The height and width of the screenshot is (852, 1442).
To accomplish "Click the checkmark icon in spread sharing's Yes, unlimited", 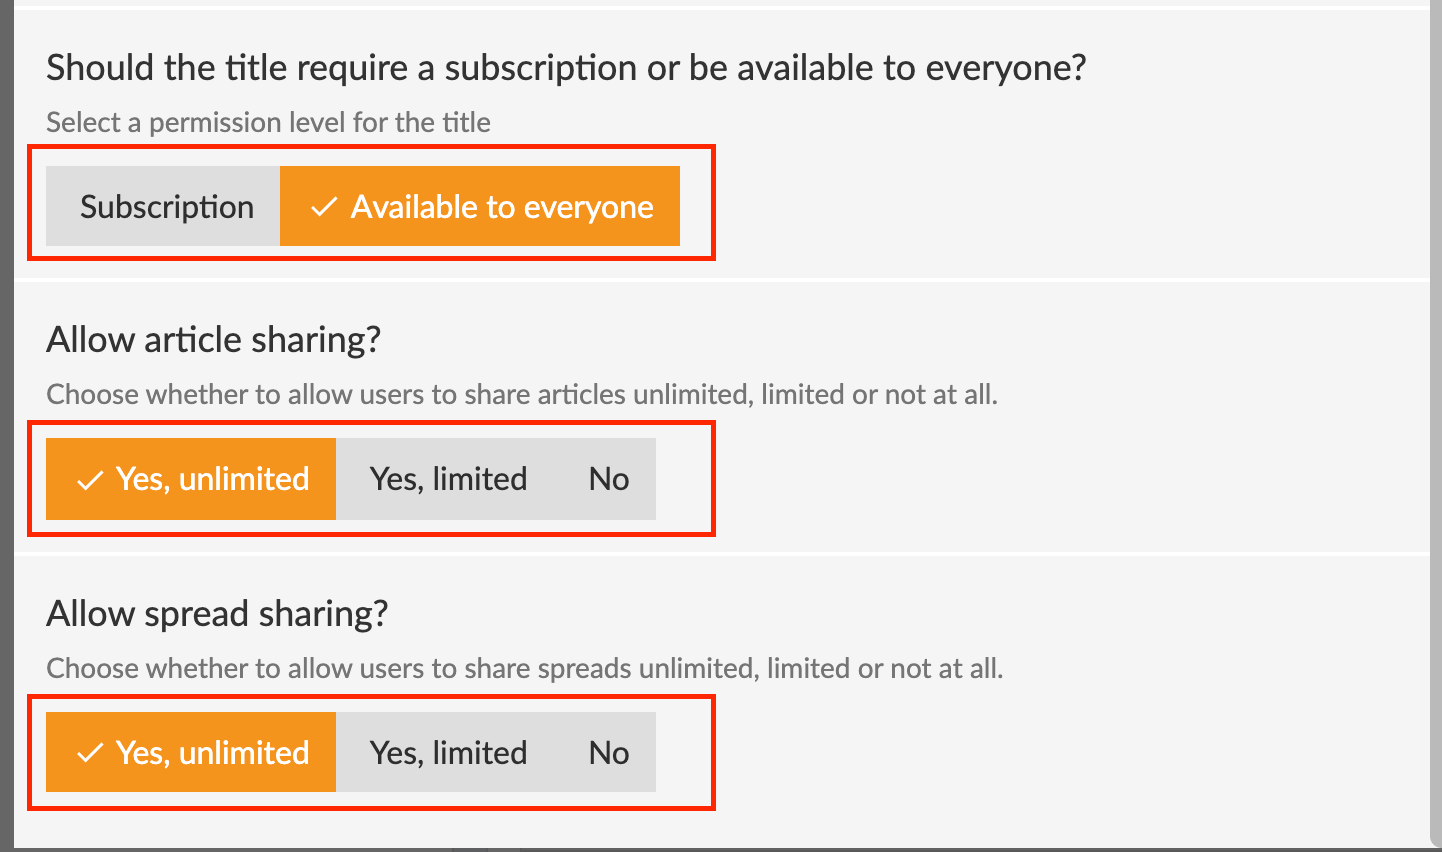I will pyautogui.click(x=90, y=753).
